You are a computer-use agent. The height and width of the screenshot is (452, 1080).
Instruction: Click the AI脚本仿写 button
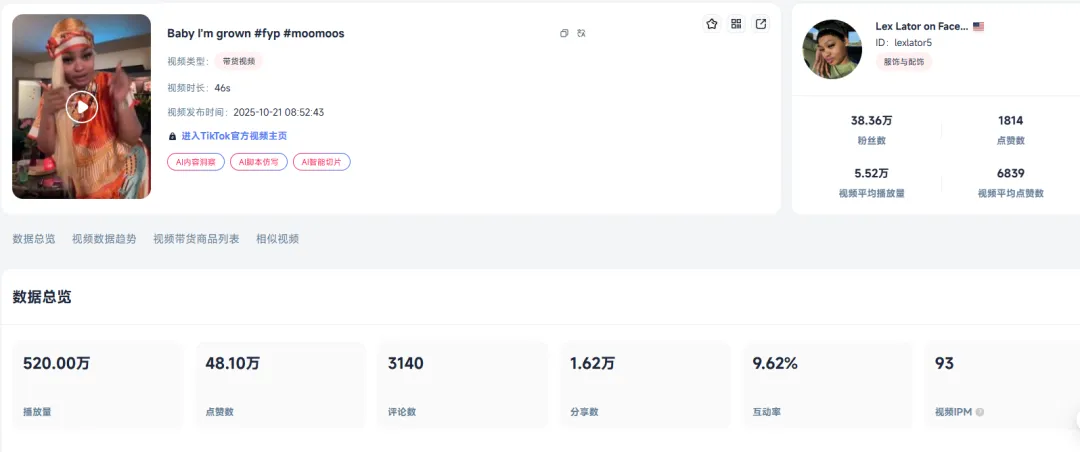(x=259, y=162)
